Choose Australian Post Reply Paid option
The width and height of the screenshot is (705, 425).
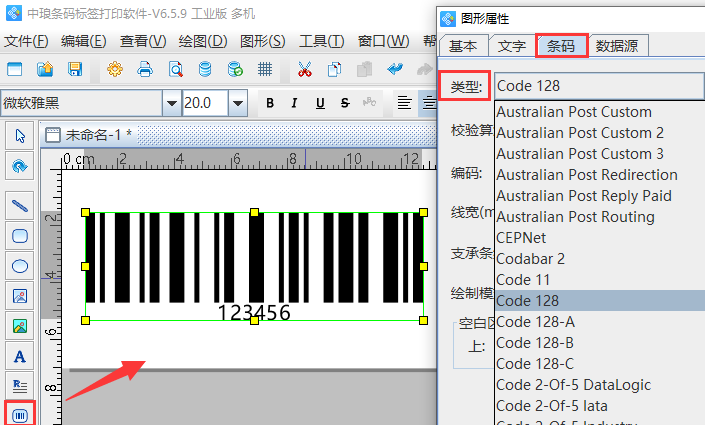tap(600, 196)
